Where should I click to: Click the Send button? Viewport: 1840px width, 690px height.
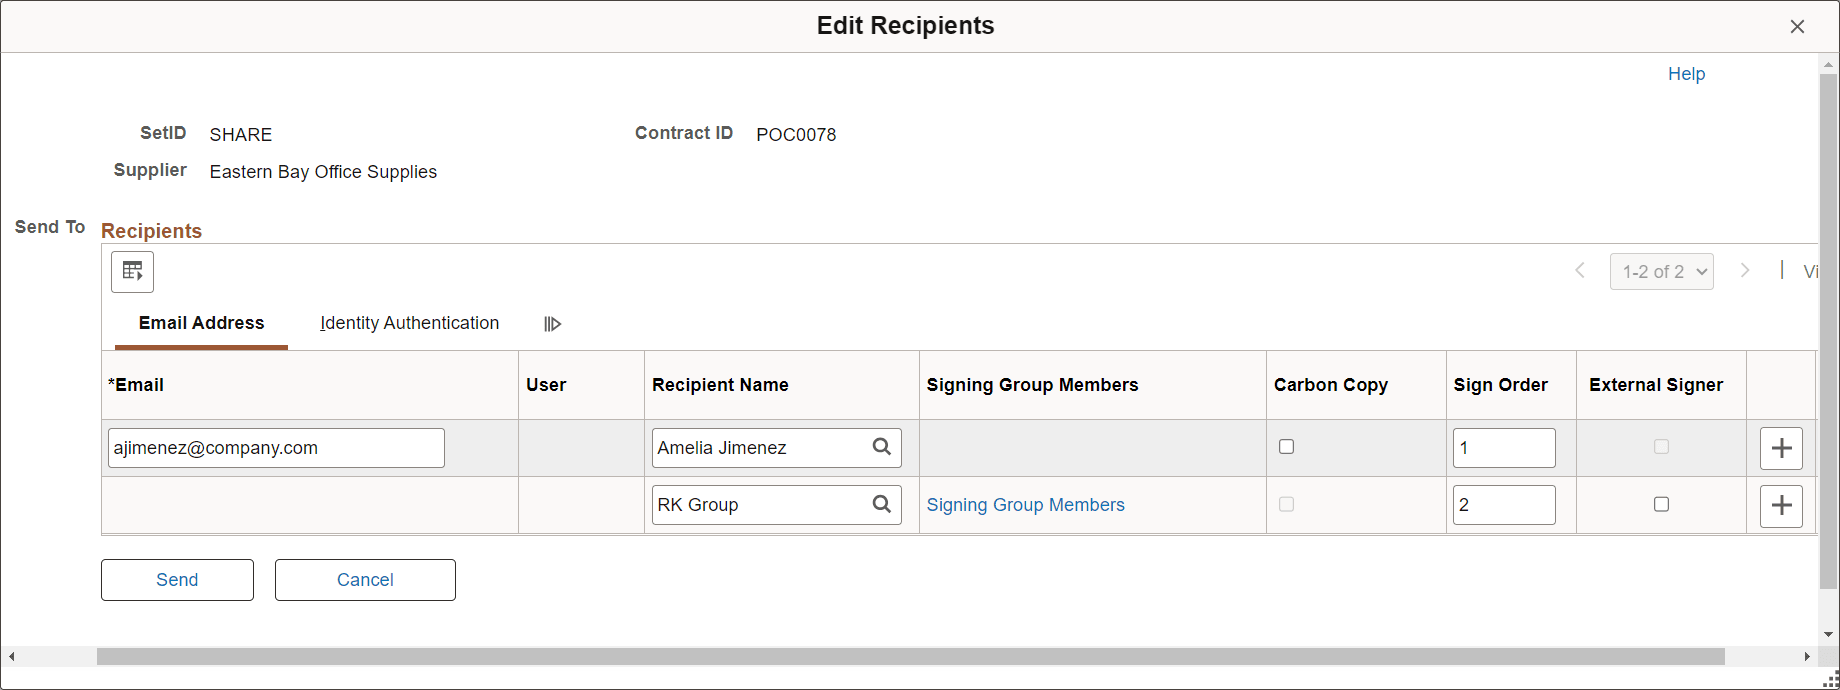pyautogui.click(x=177, y=579)
